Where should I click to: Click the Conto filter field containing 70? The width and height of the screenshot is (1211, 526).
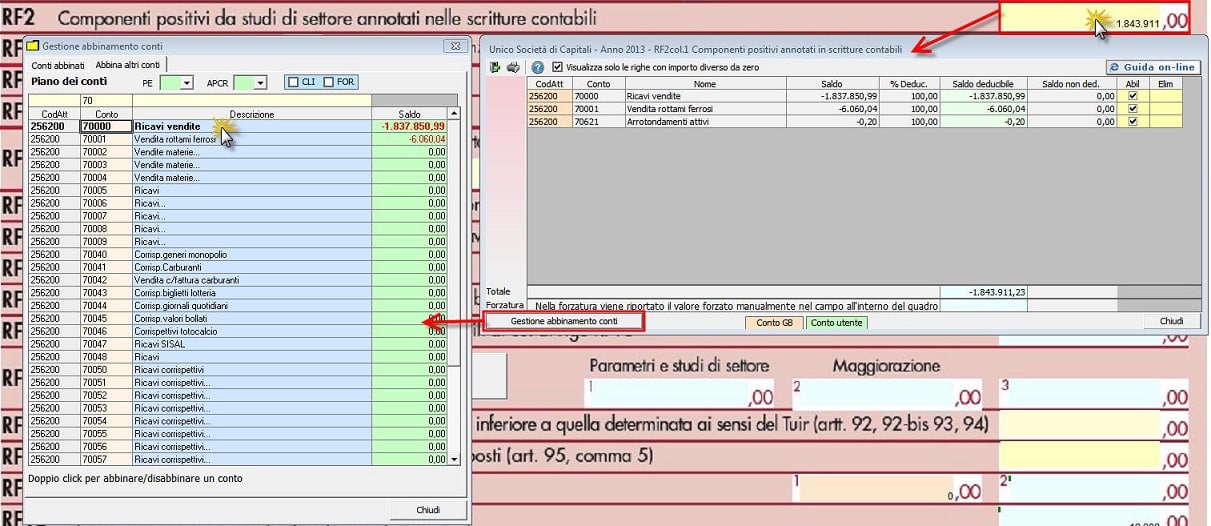pyautogui.click(x=105, y=101)
